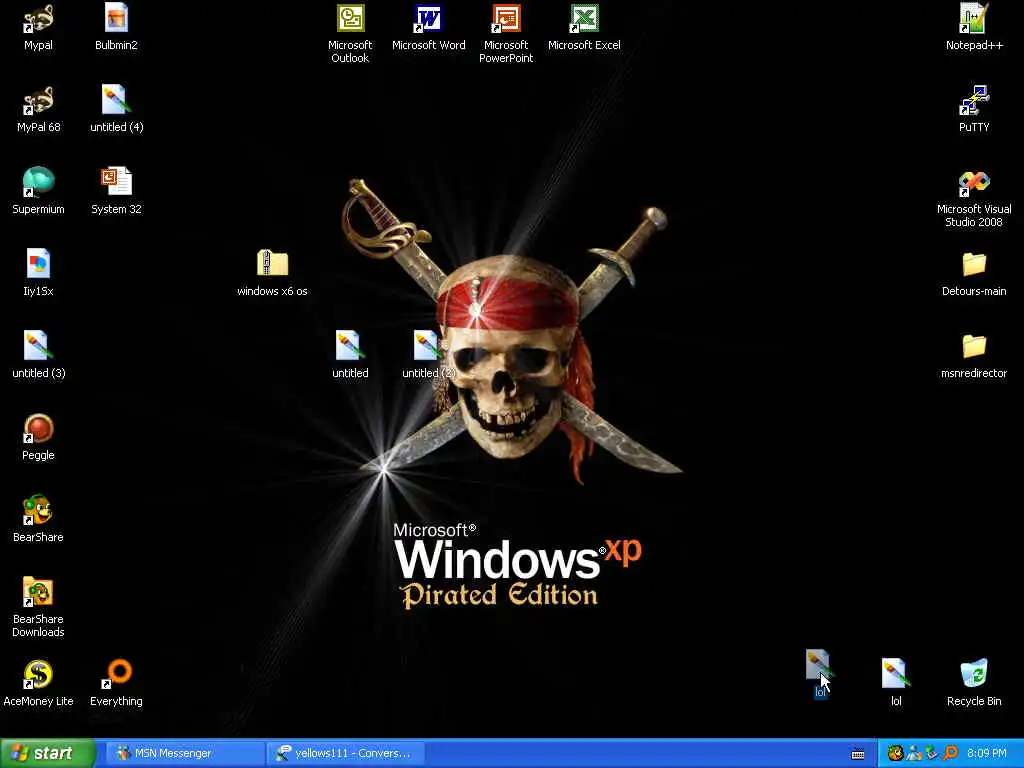Switch to yellows111 conversation taskbar window

[346, 753]
